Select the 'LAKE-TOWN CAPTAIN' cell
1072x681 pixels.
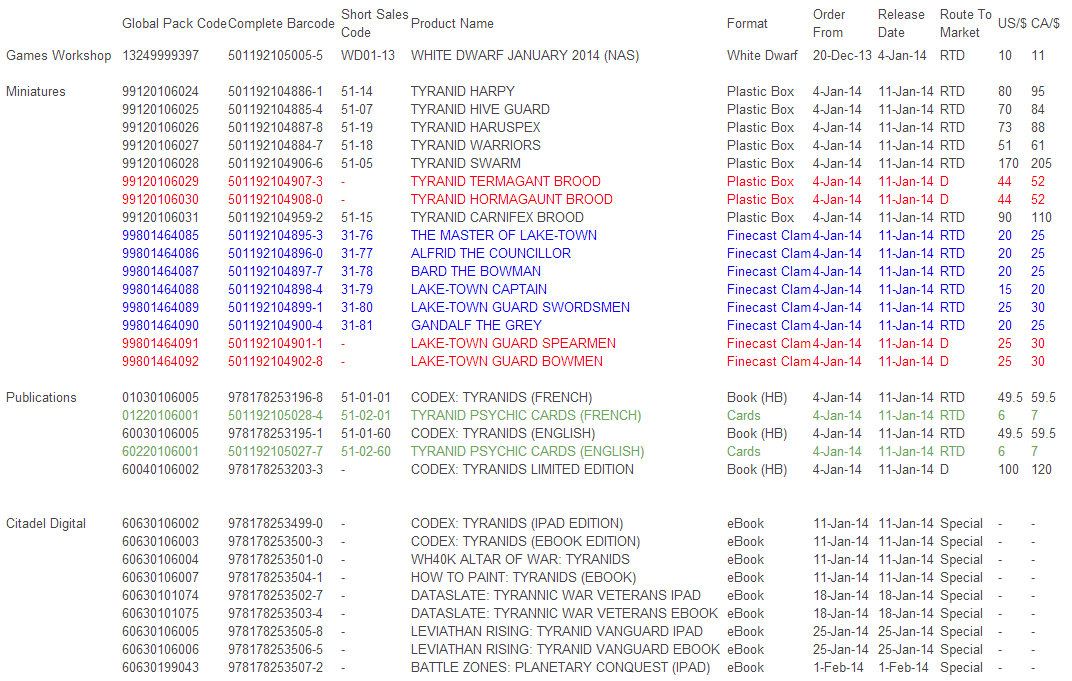click(x=479, y=289)
